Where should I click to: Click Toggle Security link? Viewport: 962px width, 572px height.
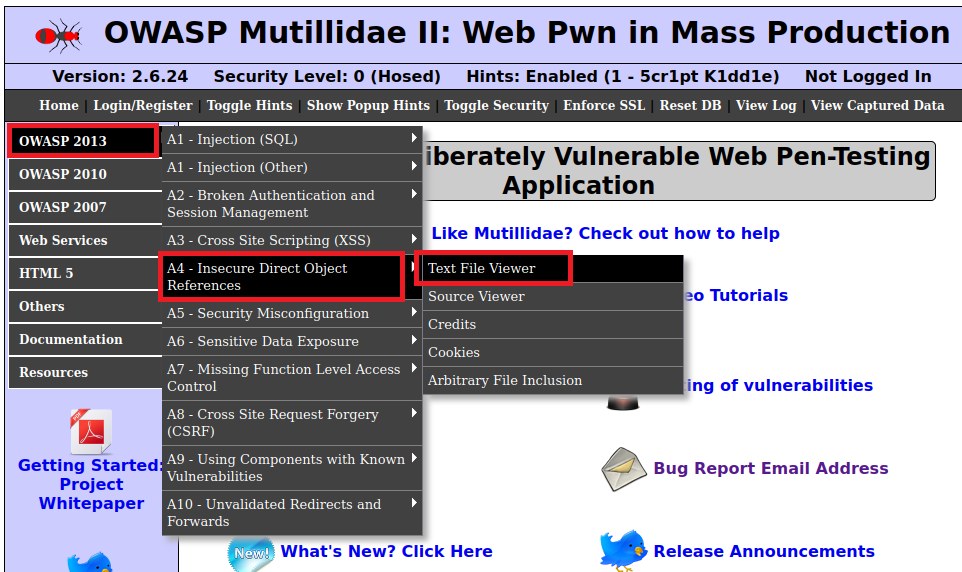pyautogui.click(x=496, y=106)
